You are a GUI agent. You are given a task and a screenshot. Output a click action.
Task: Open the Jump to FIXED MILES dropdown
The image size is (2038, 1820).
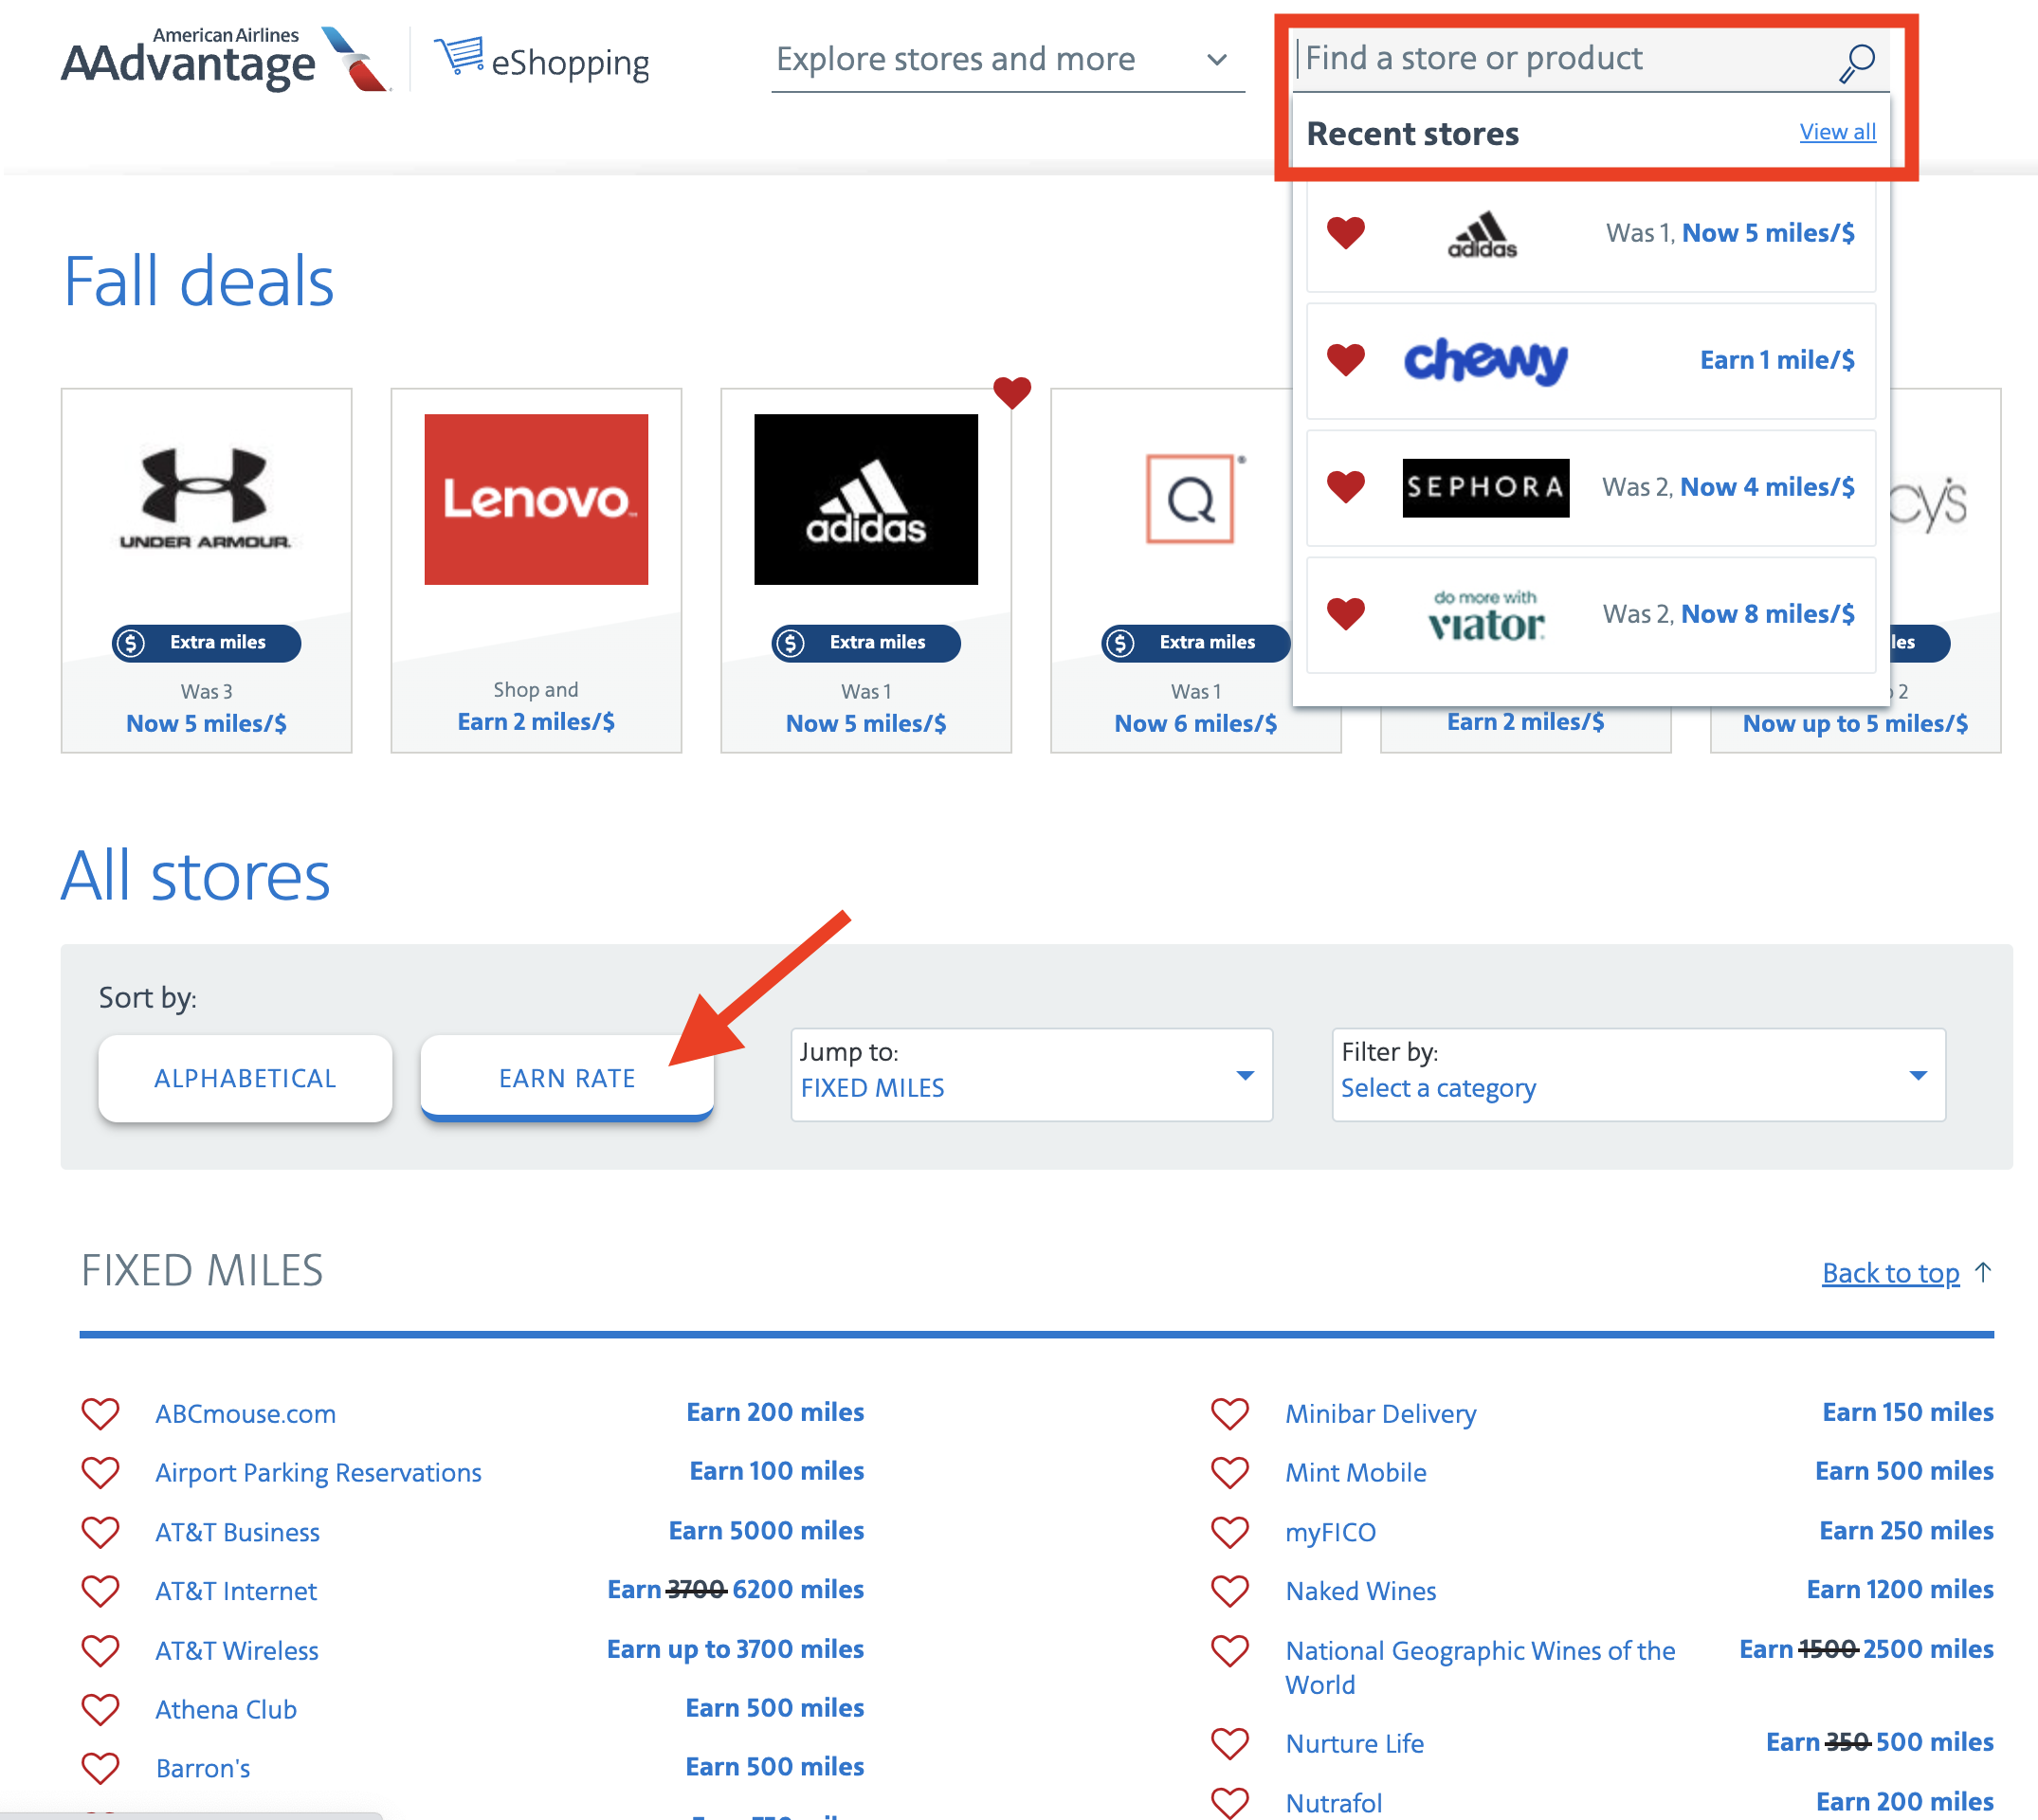coord(1031,1075)
